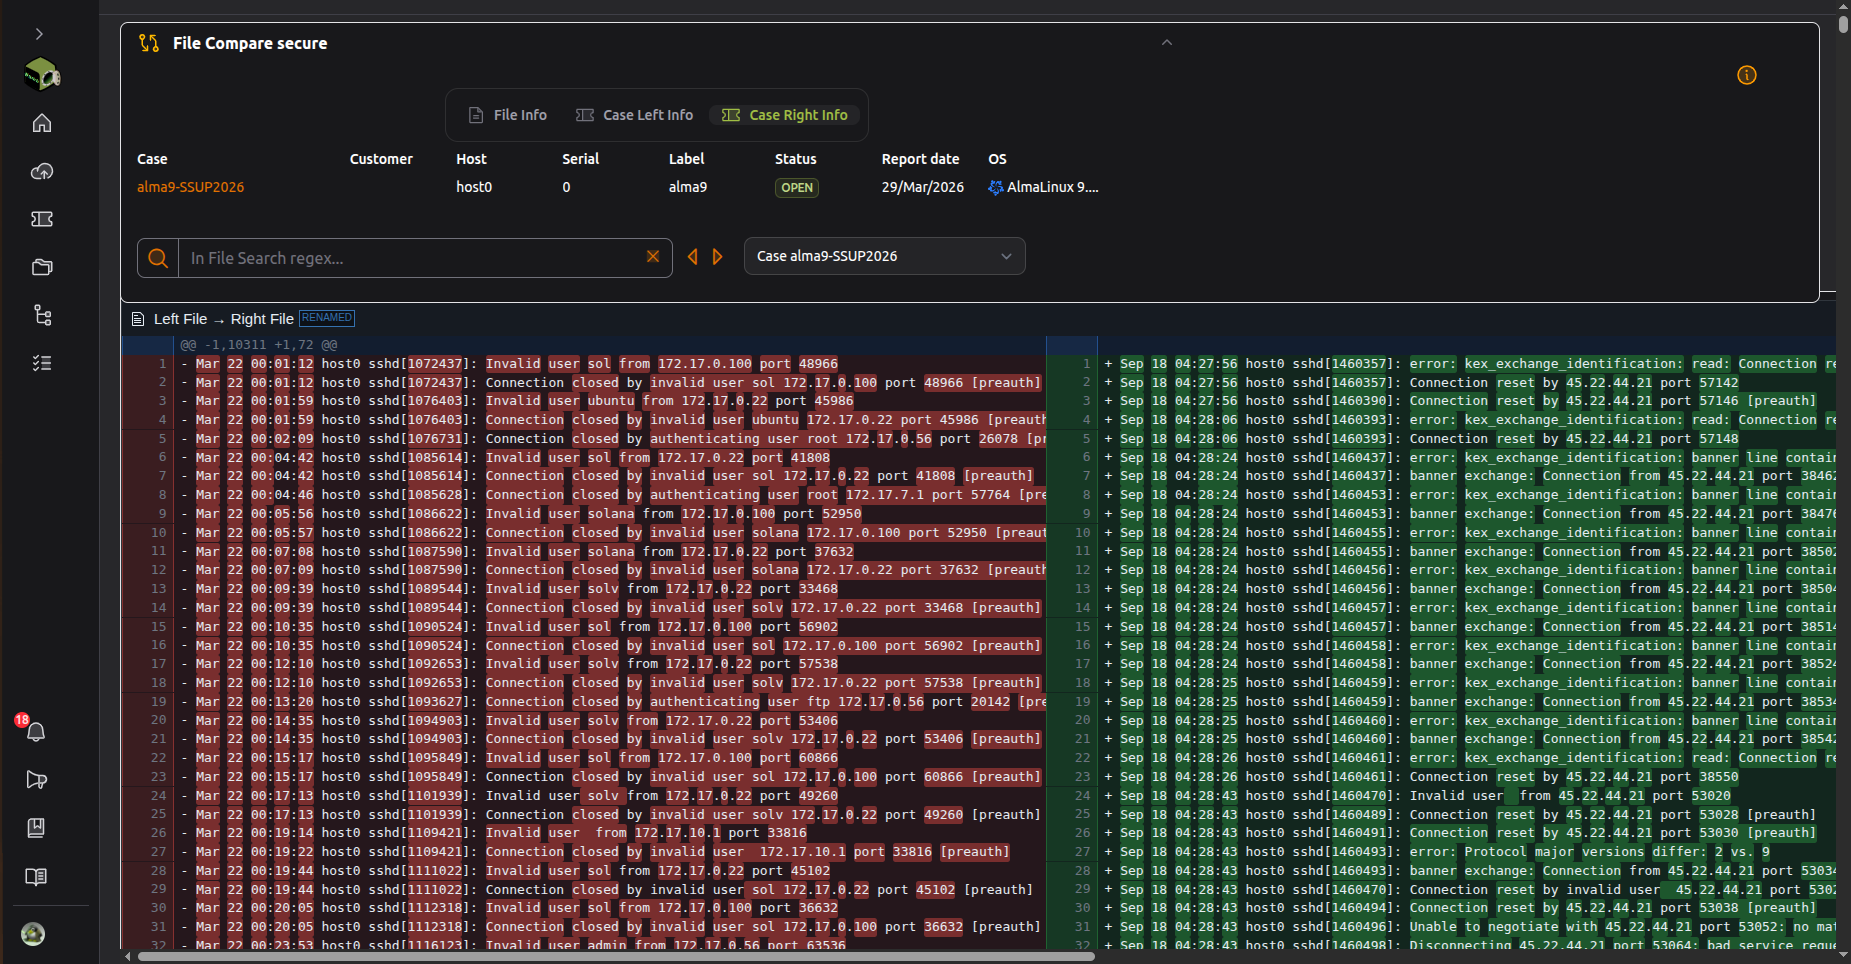Image resolution: width=1851 pixels, height=964 pixels.
Task: Select the ticket/case icon in the sidebar
Action: pos(42,219)
